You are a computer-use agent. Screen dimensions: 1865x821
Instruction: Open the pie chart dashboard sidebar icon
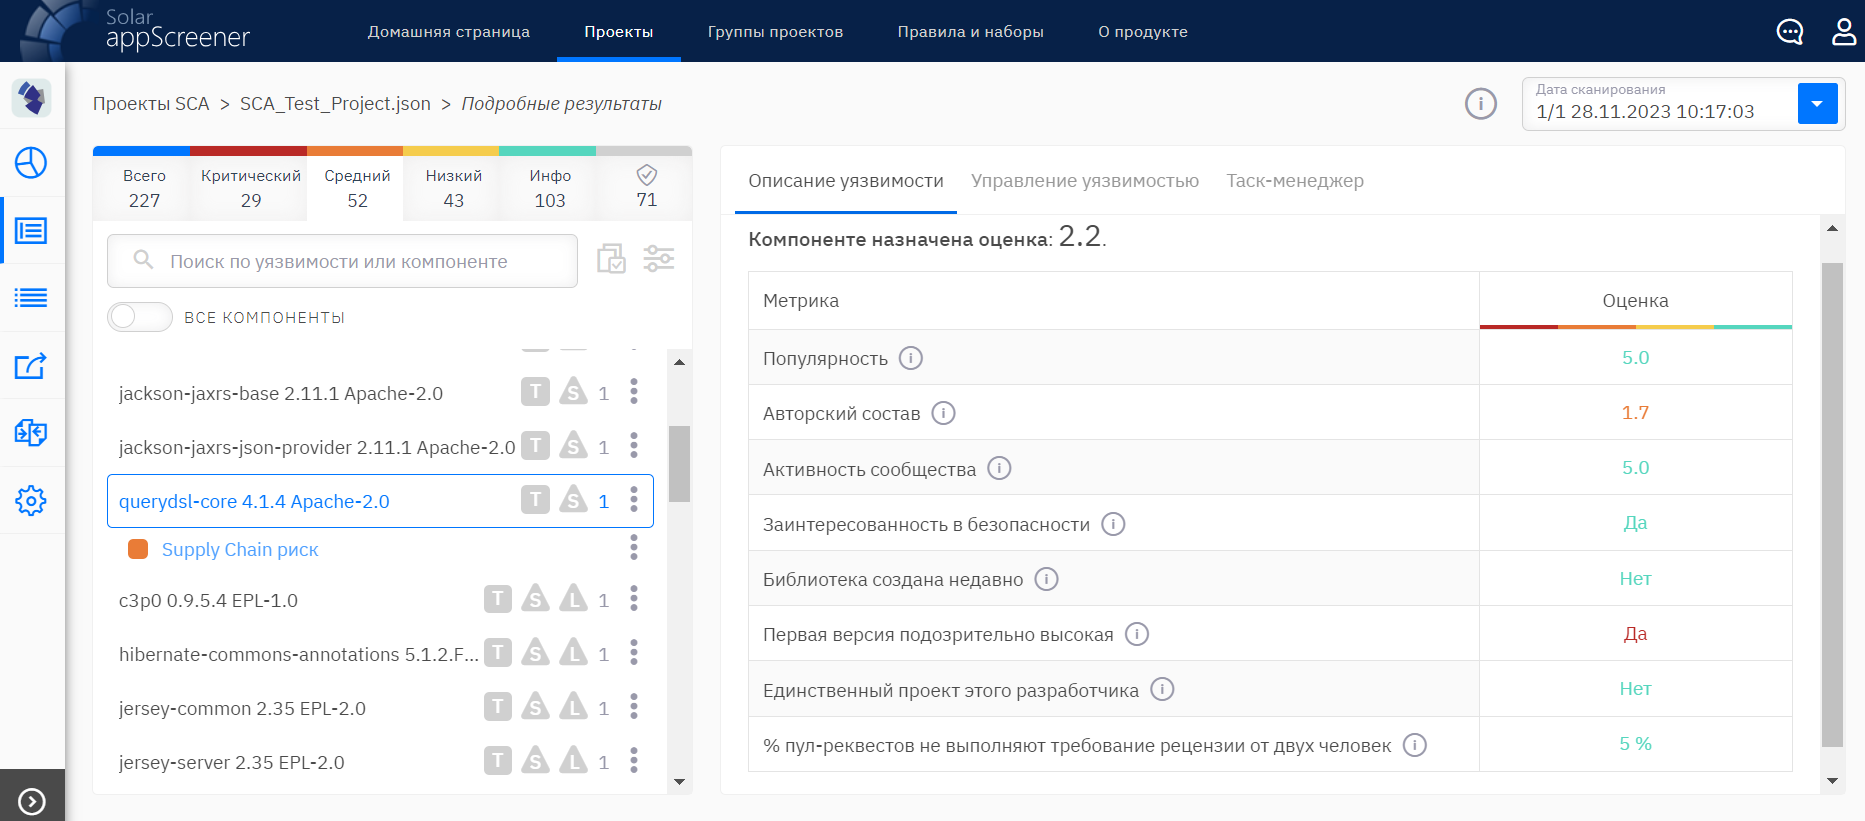(x=31, y=162)
